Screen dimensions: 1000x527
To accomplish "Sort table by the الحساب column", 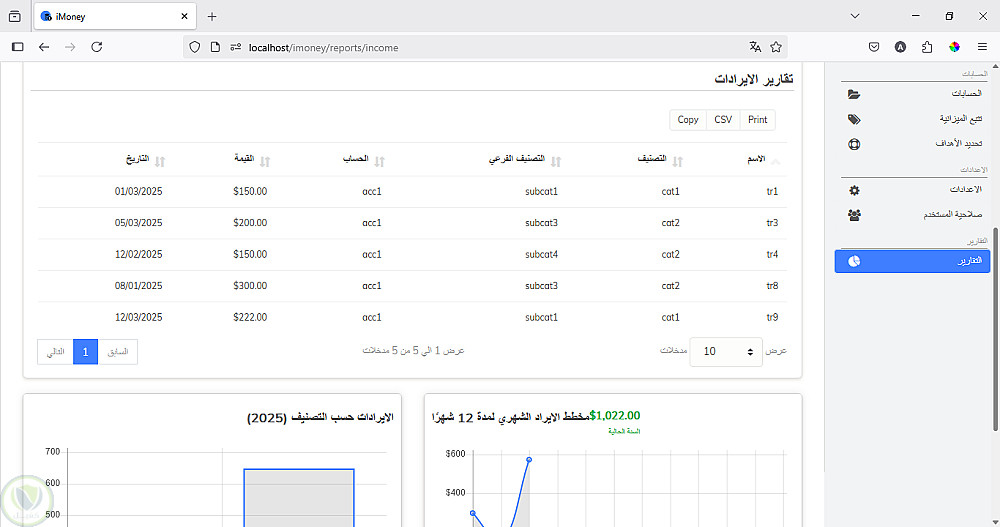I will 364,160.
